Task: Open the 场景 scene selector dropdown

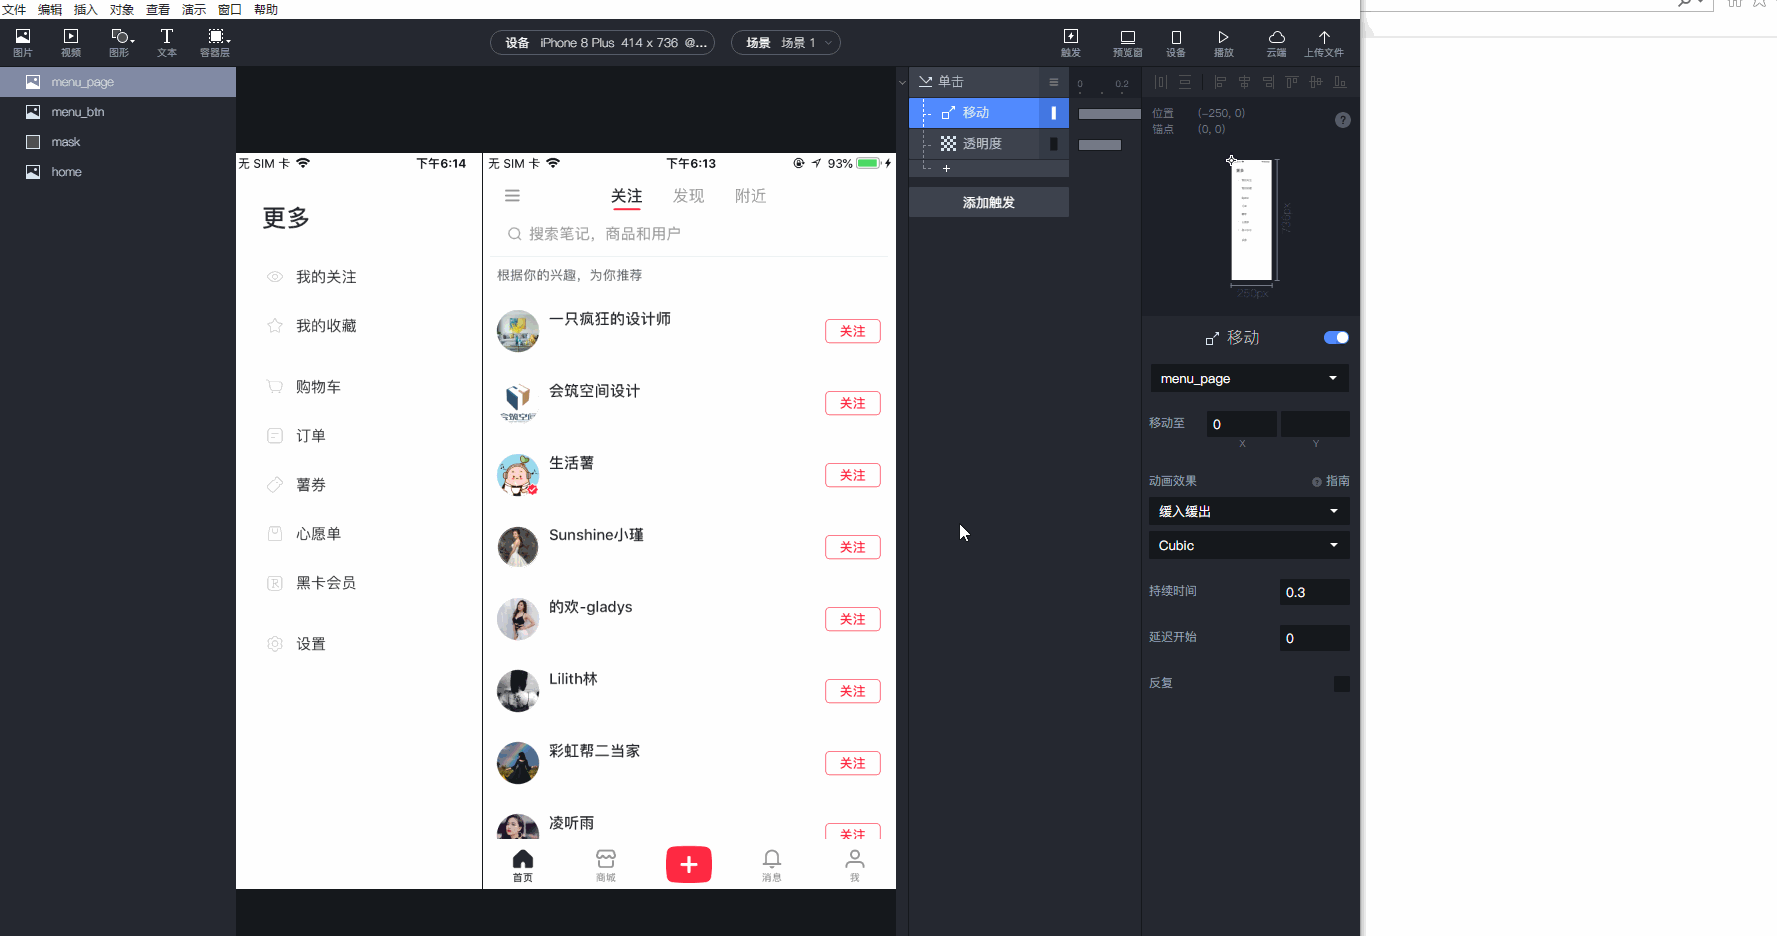Action: tap(786, 43)
